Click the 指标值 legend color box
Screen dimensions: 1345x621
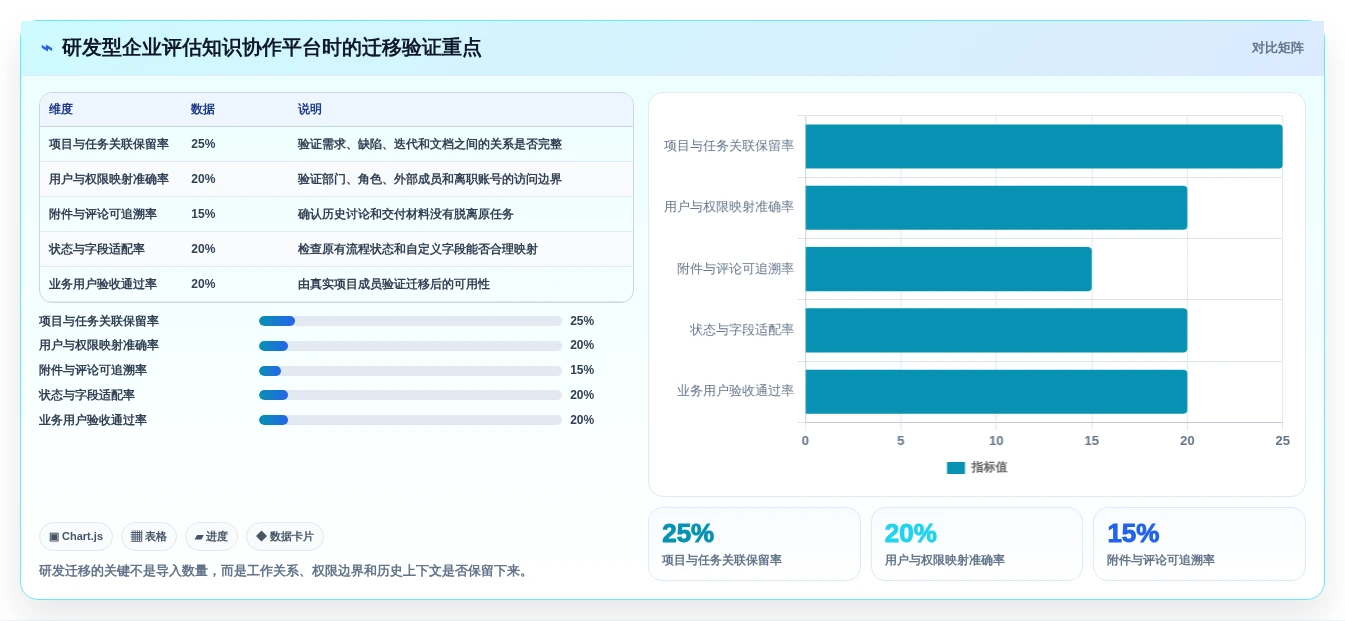click(956, 468)
